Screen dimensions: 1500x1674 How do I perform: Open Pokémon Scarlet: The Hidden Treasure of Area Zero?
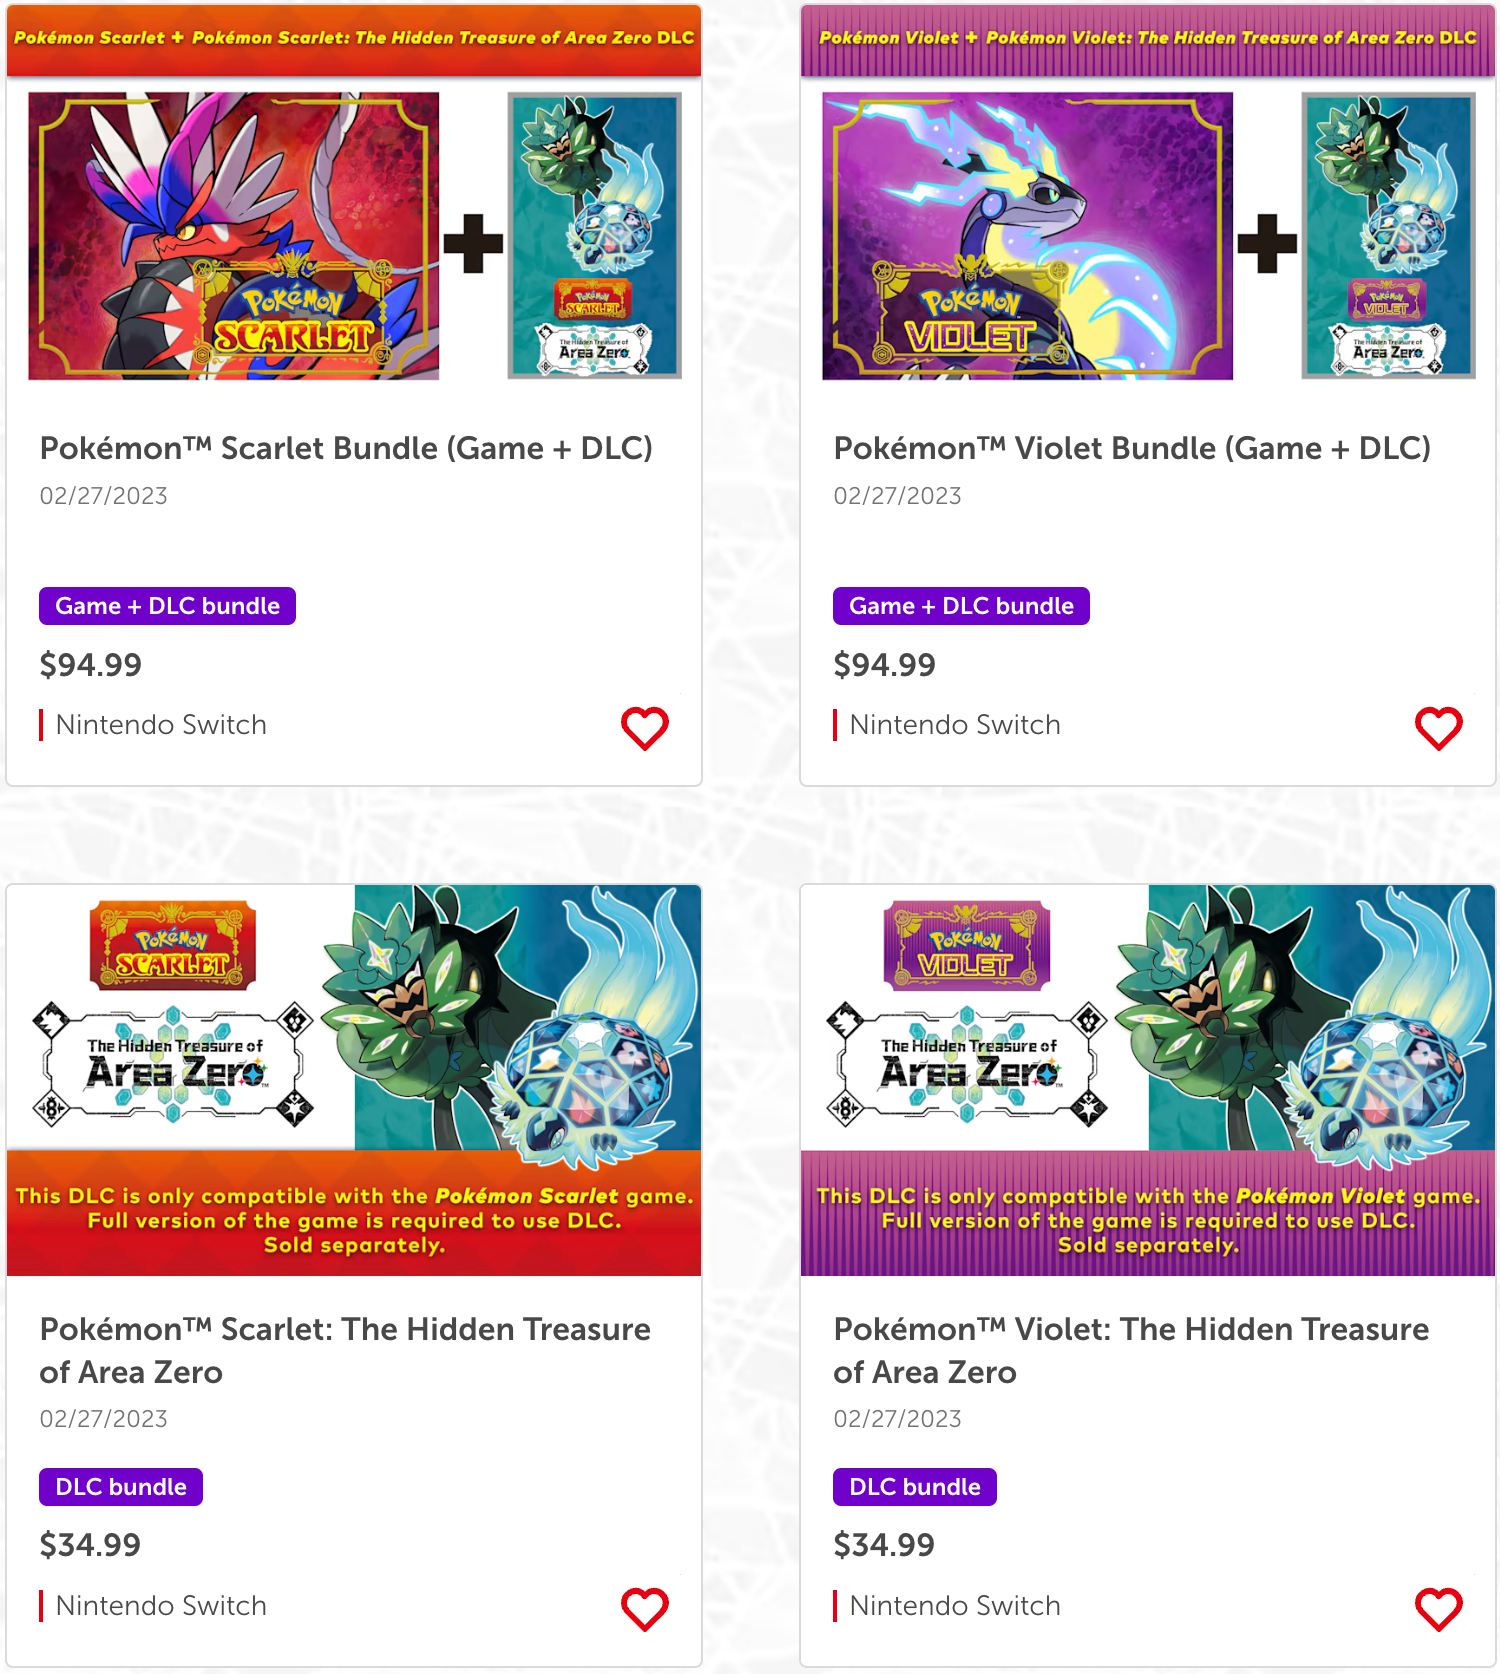click(x=345, y=1350)
